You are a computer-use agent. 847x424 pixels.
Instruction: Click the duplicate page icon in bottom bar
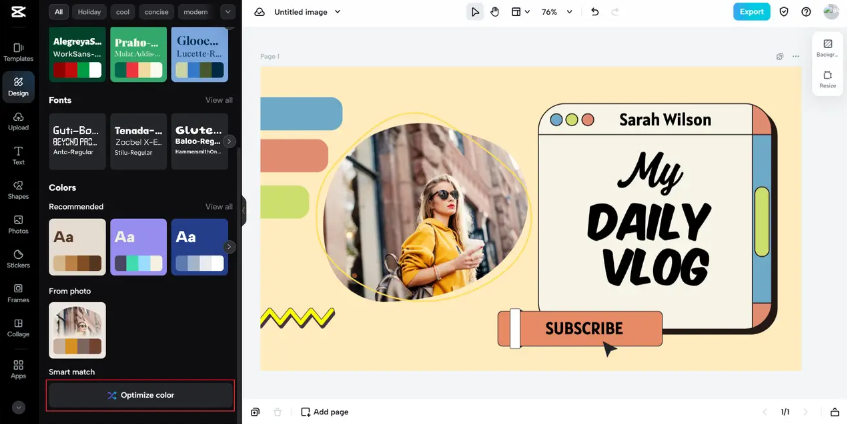point(255,412)
